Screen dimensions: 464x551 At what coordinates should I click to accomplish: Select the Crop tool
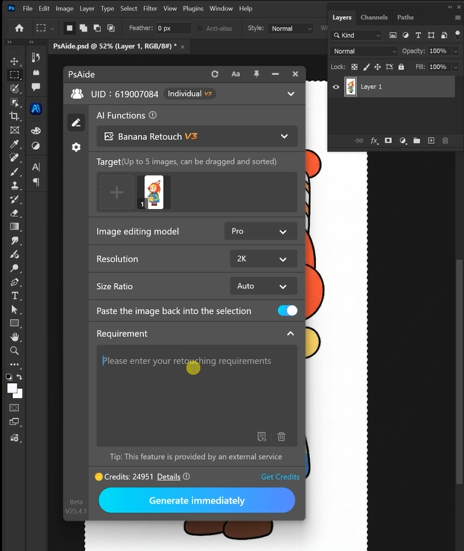point(14,116)
